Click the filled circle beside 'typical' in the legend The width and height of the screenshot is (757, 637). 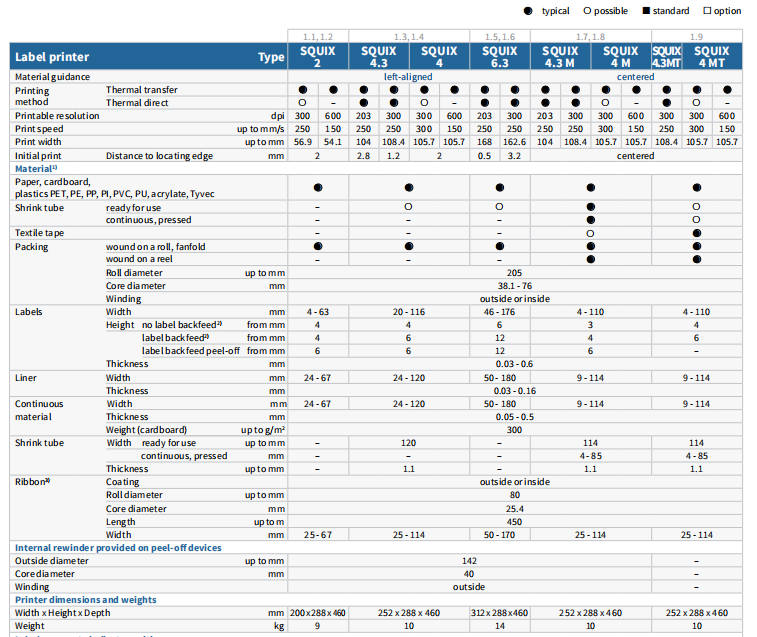pyautogui.click(x=528, y=11)
